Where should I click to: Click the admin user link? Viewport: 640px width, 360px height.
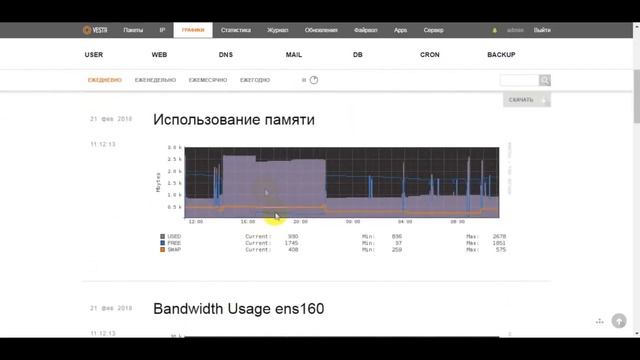515,30
